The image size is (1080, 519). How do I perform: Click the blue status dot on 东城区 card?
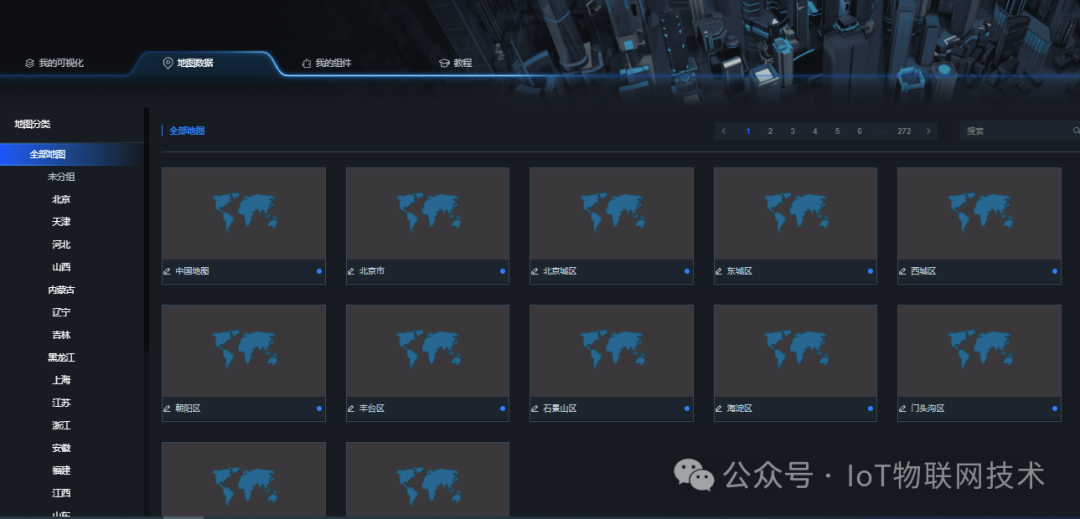pos(871,271)
